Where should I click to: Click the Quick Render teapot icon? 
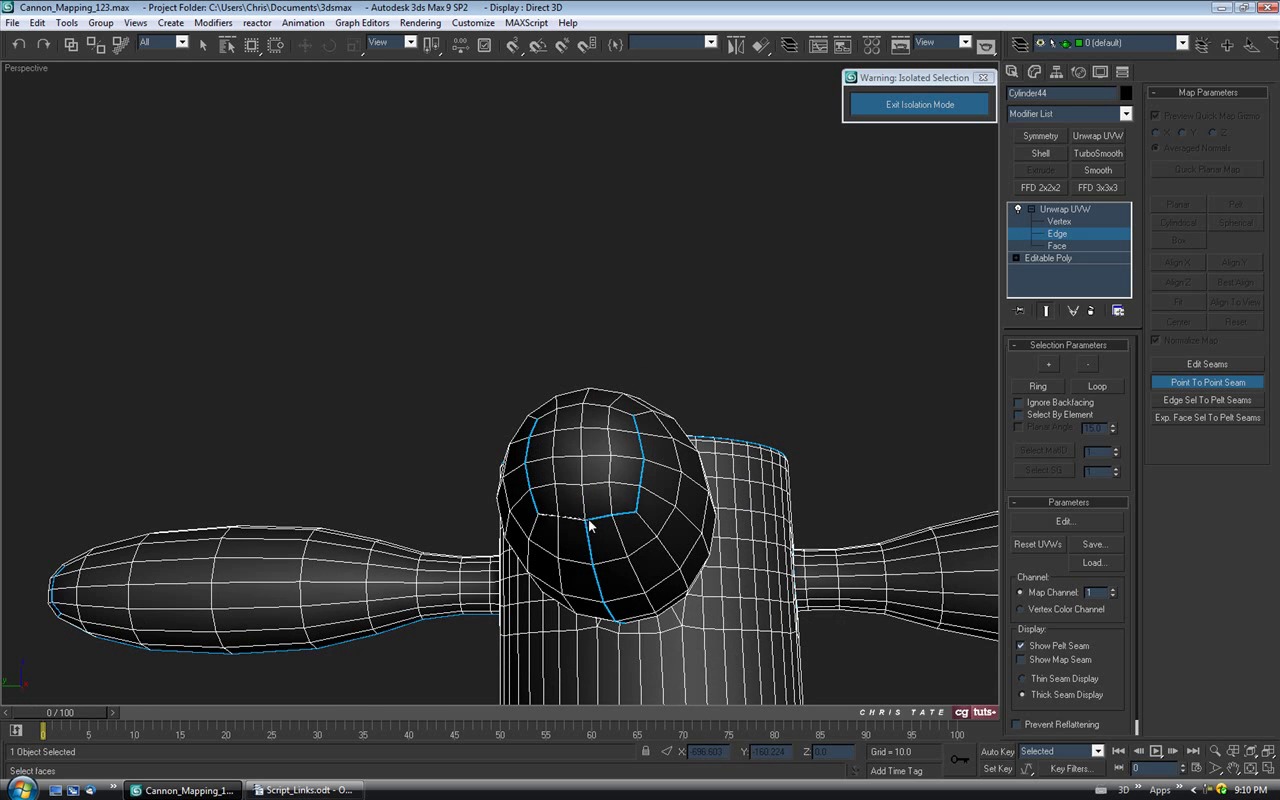[985, 47]
